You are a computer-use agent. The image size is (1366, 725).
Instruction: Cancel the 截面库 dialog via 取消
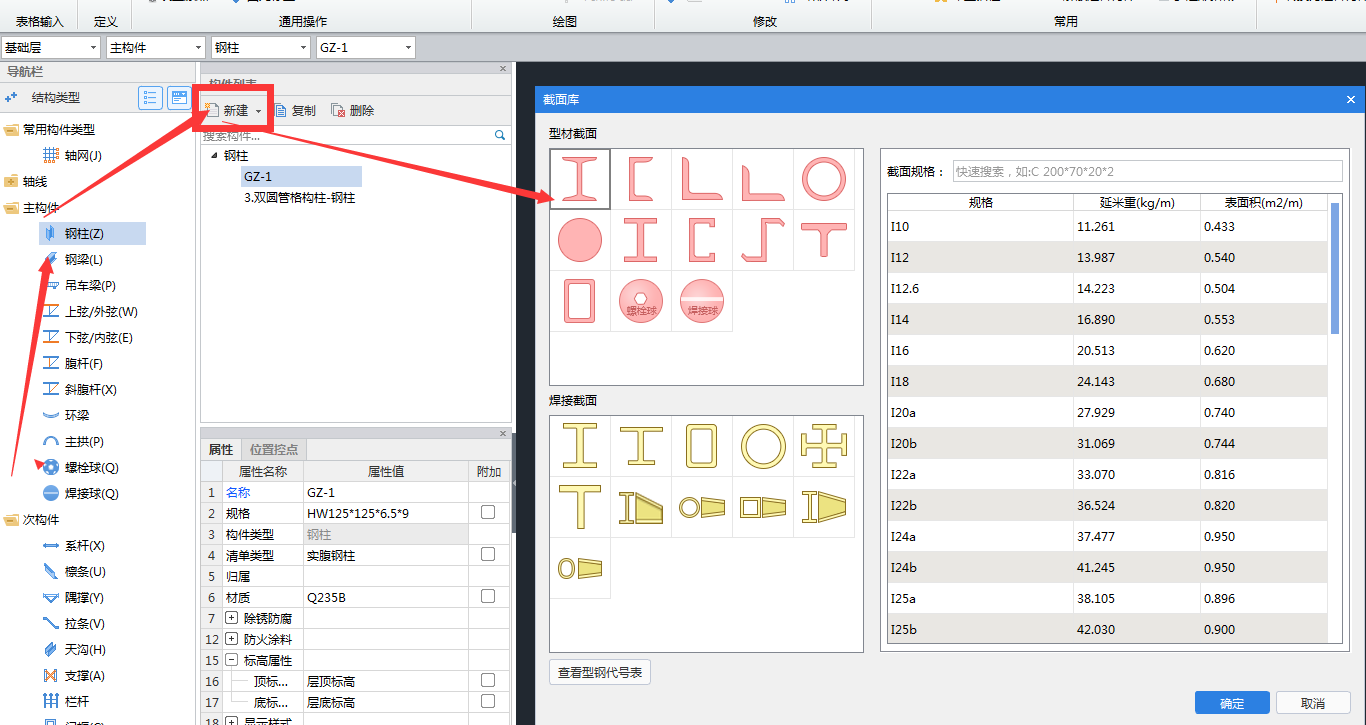tap(1313, 703)
